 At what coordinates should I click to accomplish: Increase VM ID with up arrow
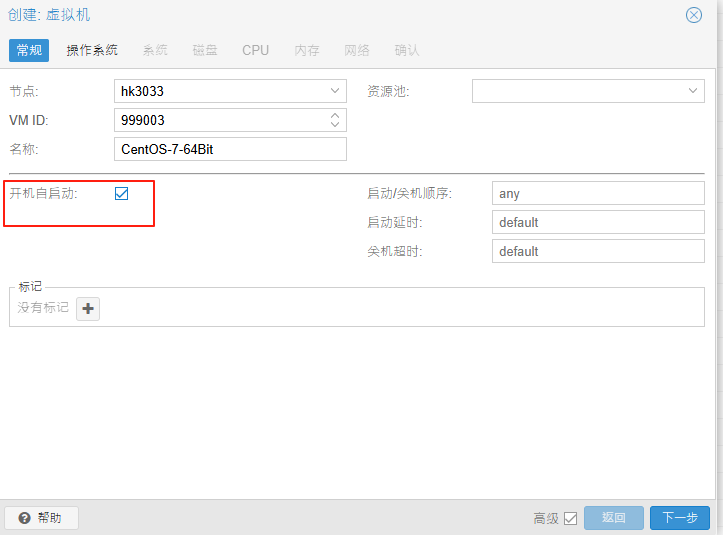click(335, 115)
